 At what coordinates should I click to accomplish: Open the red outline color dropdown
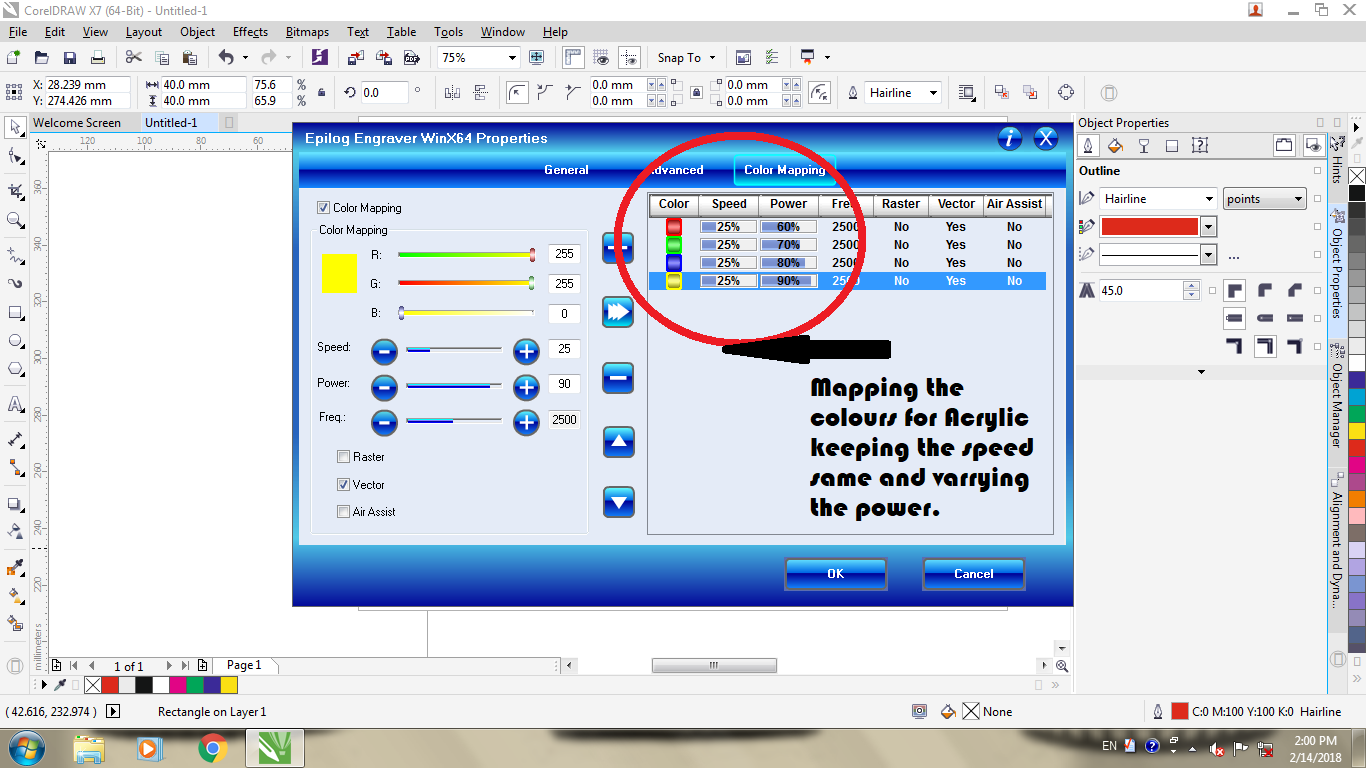coord(1209,227)
